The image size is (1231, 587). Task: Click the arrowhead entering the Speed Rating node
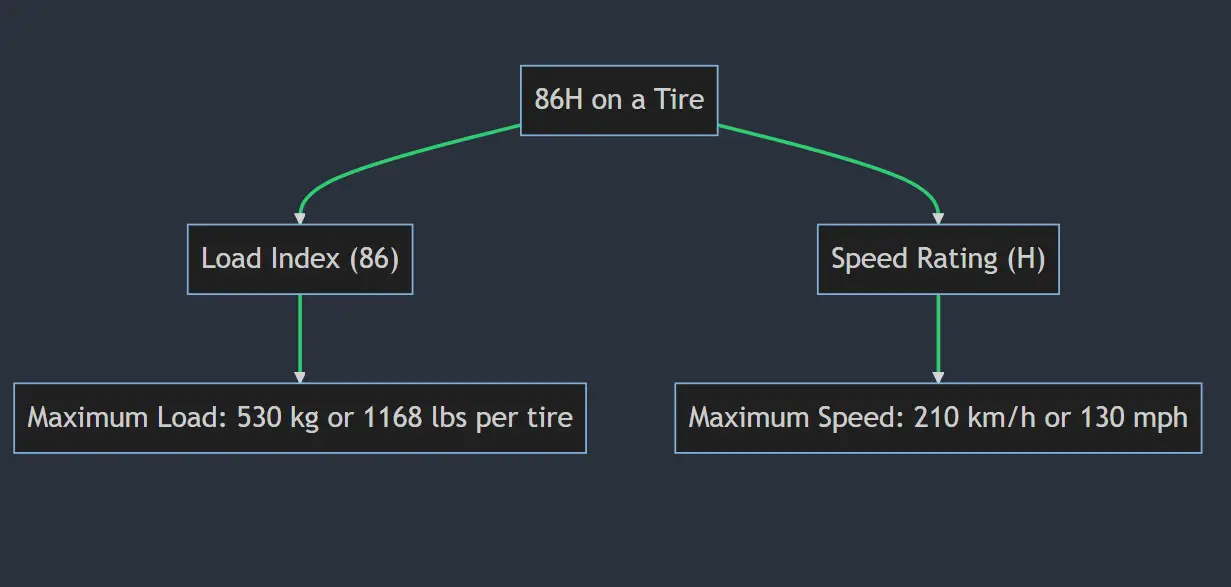point(938,218)
